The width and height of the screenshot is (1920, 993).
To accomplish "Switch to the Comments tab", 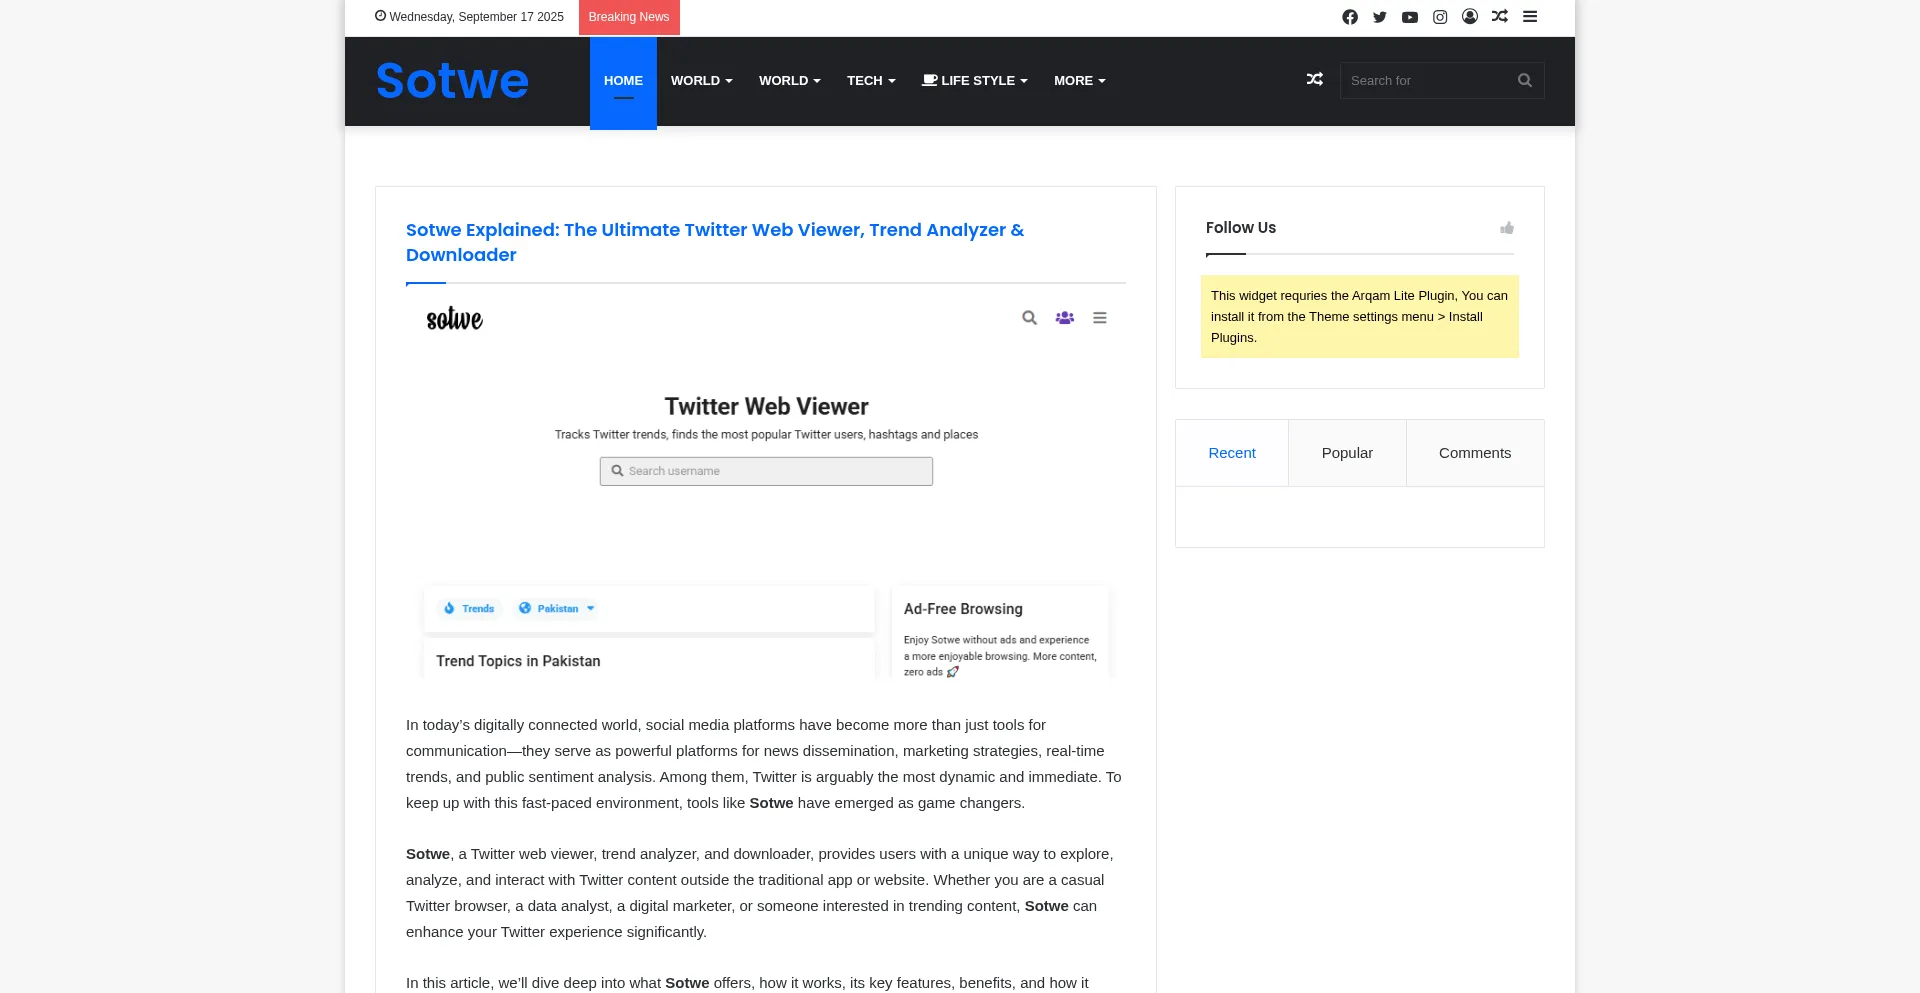I will (1475, 453).
